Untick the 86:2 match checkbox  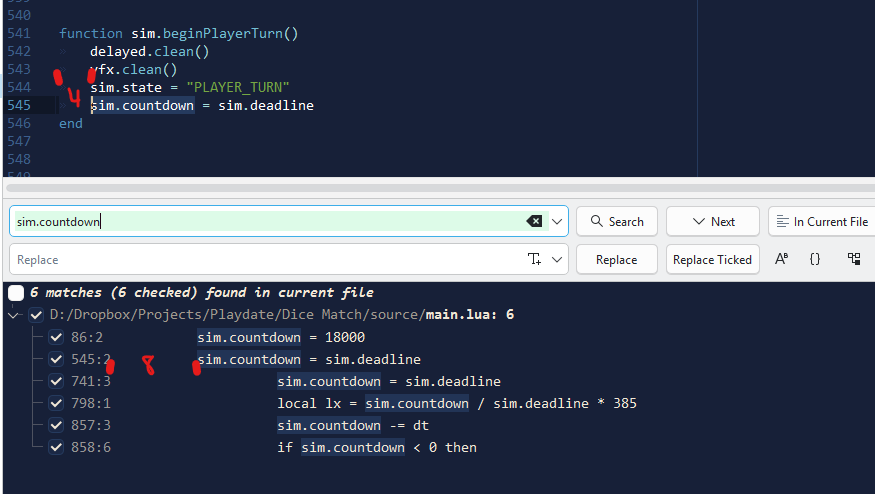[x=56, y=337]
